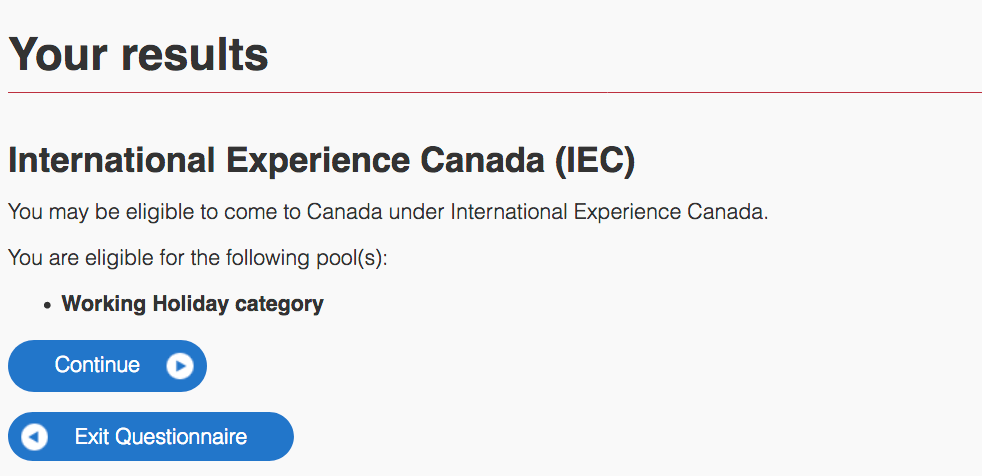Click "International" at the start of the IEC heading
Viewport: 982px width, 476px height.
point(111,160)
